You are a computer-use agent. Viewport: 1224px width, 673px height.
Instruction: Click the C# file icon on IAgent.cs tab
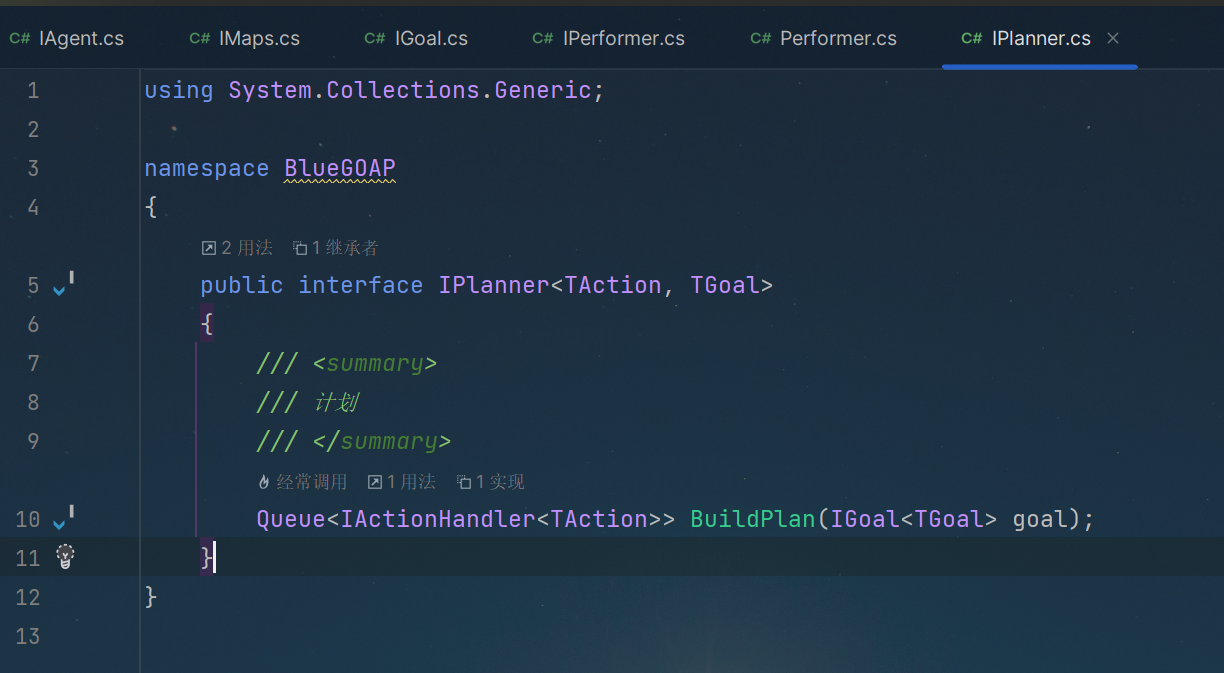pos(19,39)
